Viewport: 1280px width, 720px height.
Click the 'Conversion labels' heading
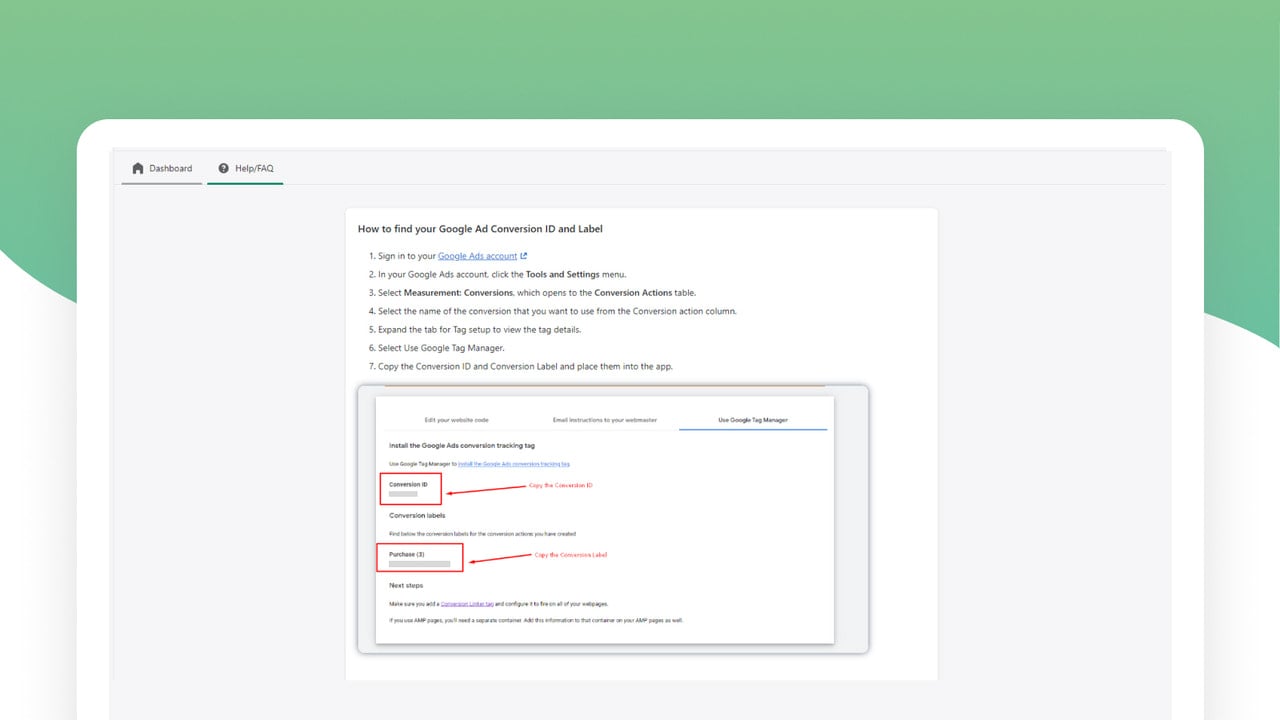pos(417,516)
